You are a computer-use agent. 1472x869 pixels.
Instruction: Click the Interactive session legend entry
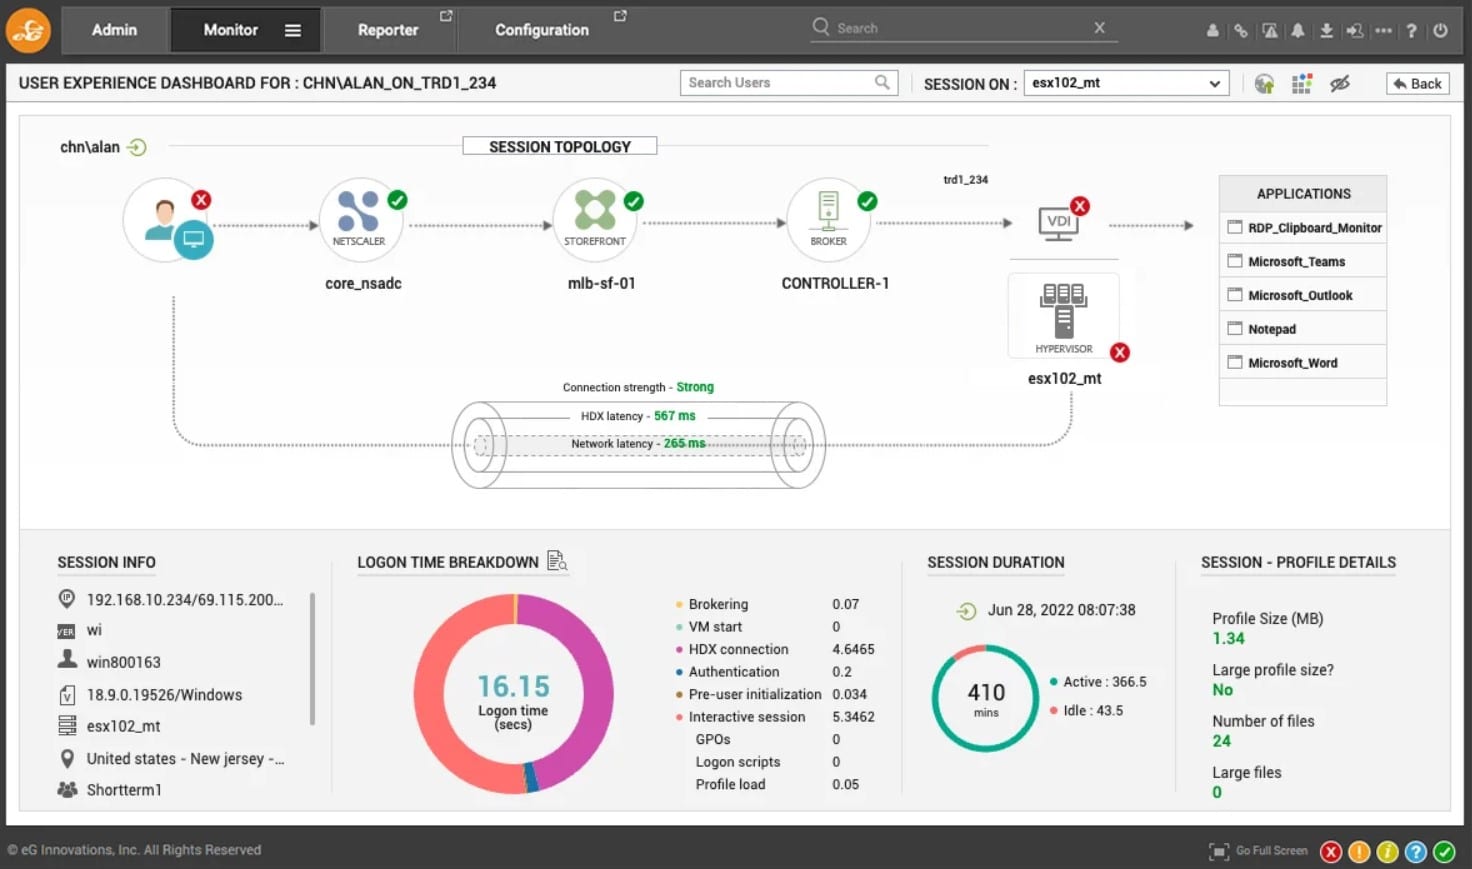[740, 717]
